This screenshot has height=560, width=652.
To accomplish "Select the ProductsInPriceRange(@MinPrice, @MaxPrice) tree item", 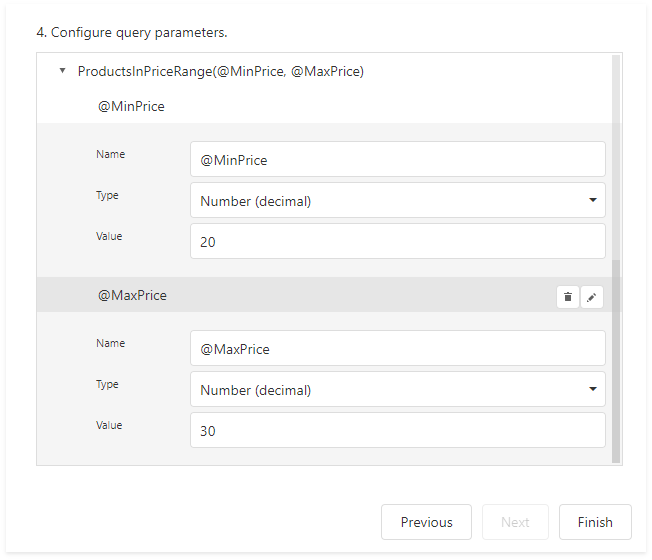I will point(220,71).
